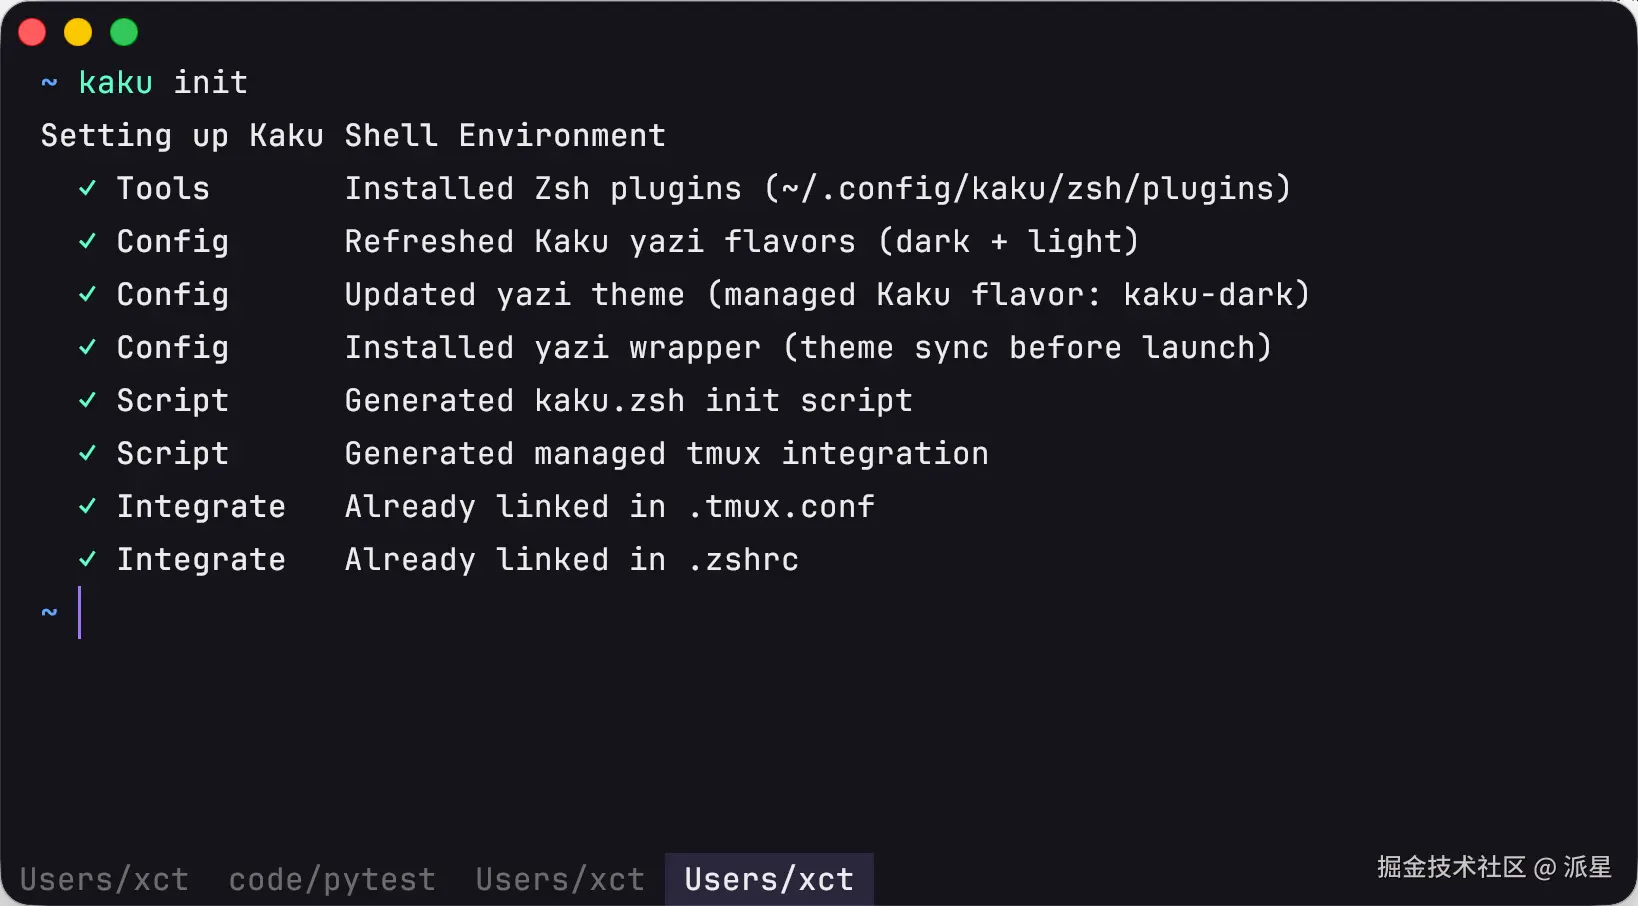Viewport: 1638px width, 906px height.
Task: Switch to the code/pytest tab
Action: pos(332,879)
